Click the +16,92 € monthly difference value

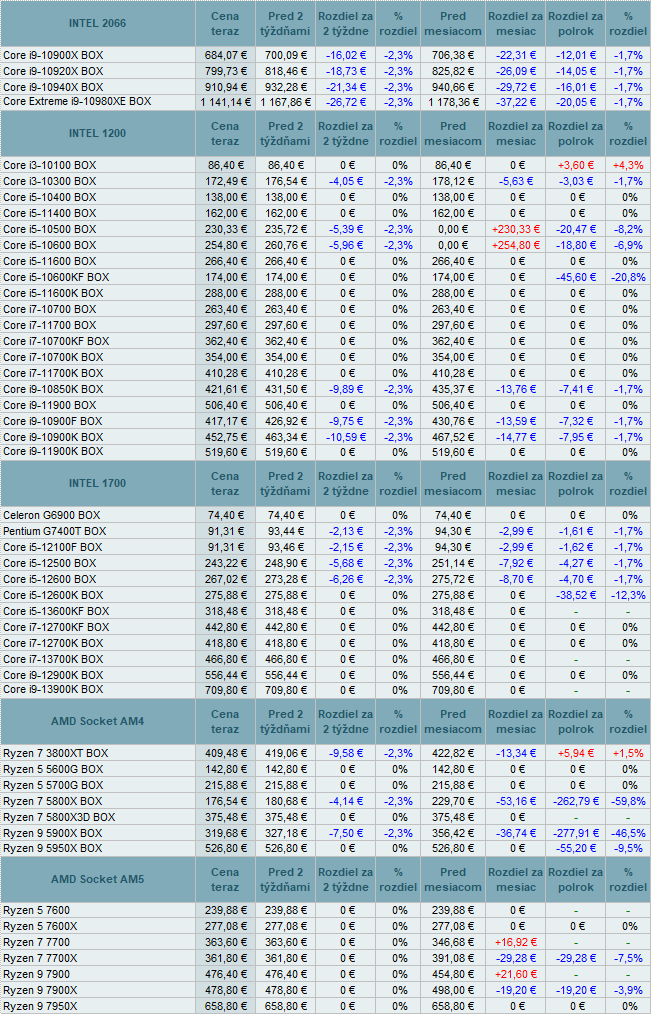click(x=516, y=942)
